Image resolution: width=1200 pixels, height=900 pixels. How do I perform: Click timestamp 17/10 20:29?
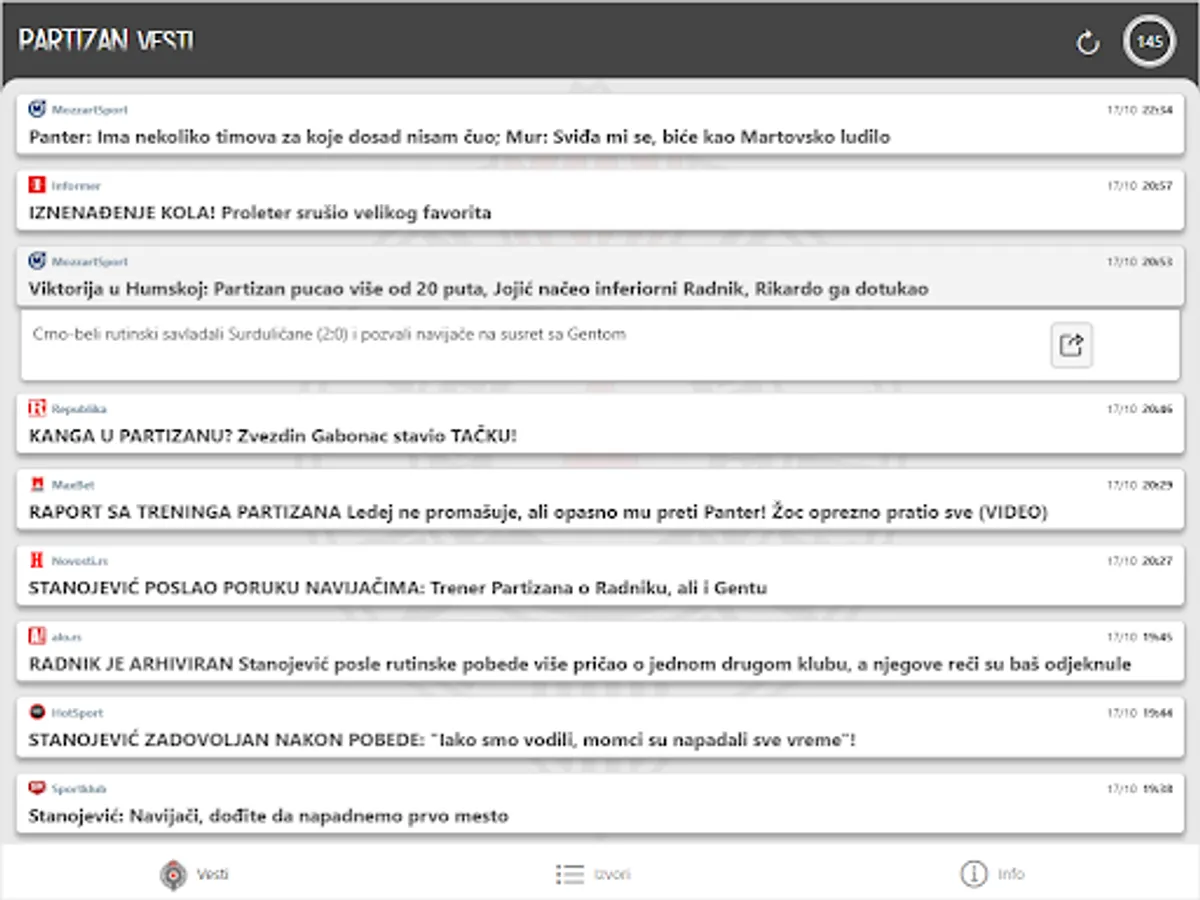click(1139, 485)
